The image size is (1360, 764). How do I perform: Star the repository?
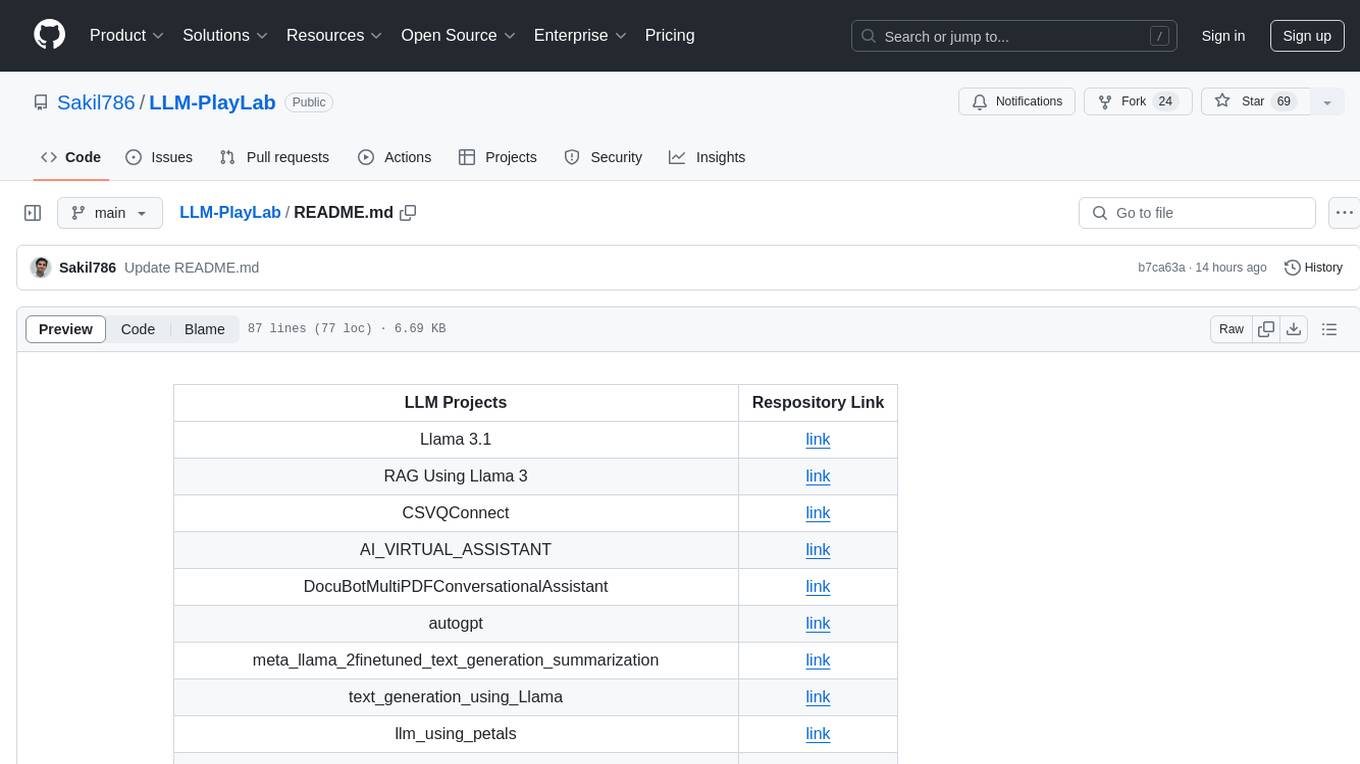click(1255, 102)
